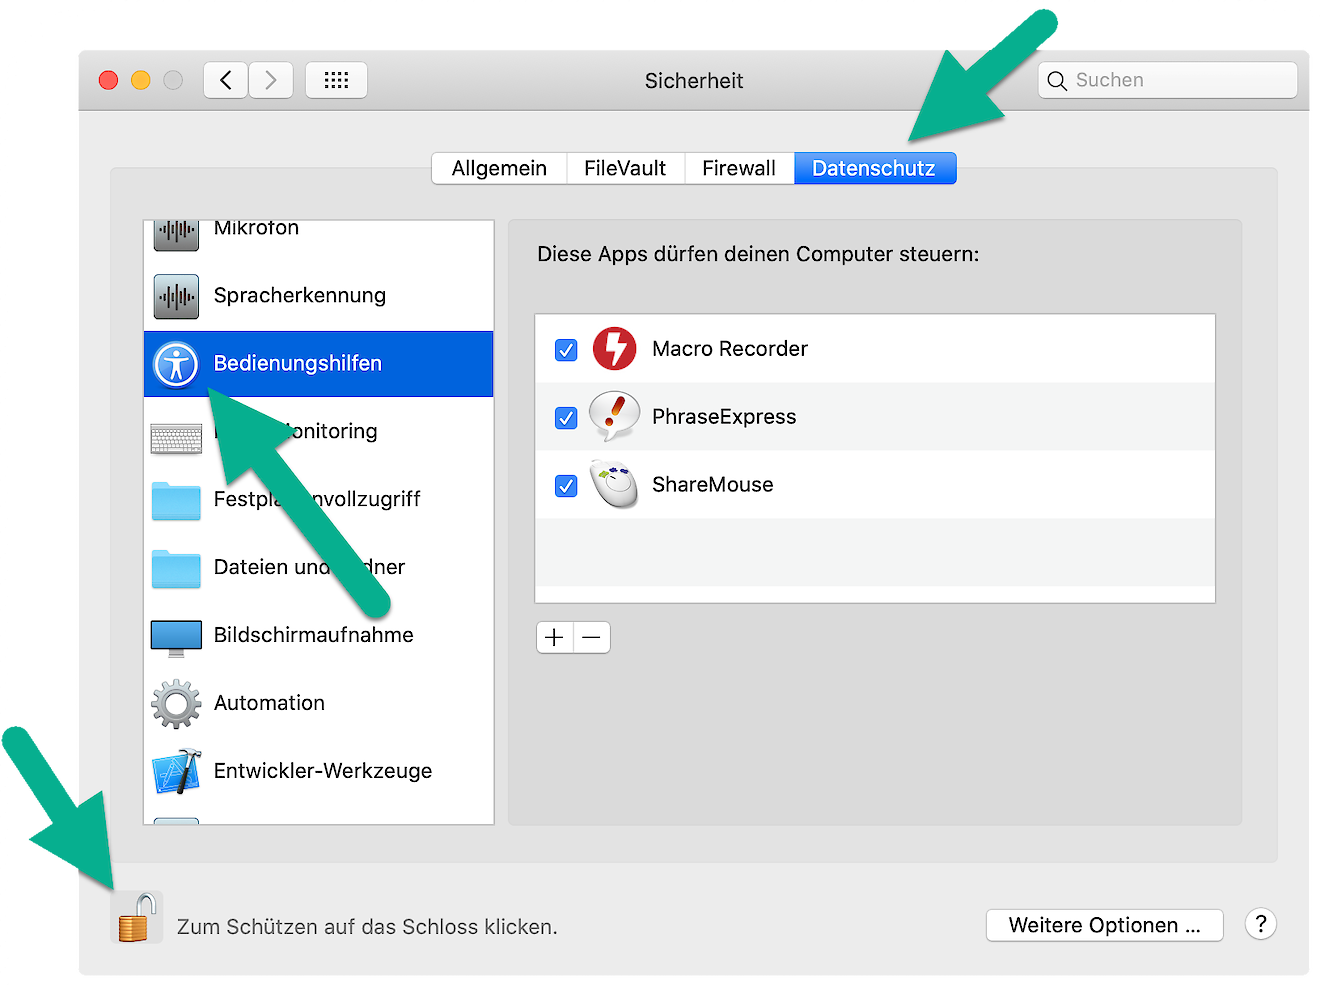Select the Macro Recorder app icon
Image resolution: width=1320 pixels, height=985 pixels.
(614, 349)
